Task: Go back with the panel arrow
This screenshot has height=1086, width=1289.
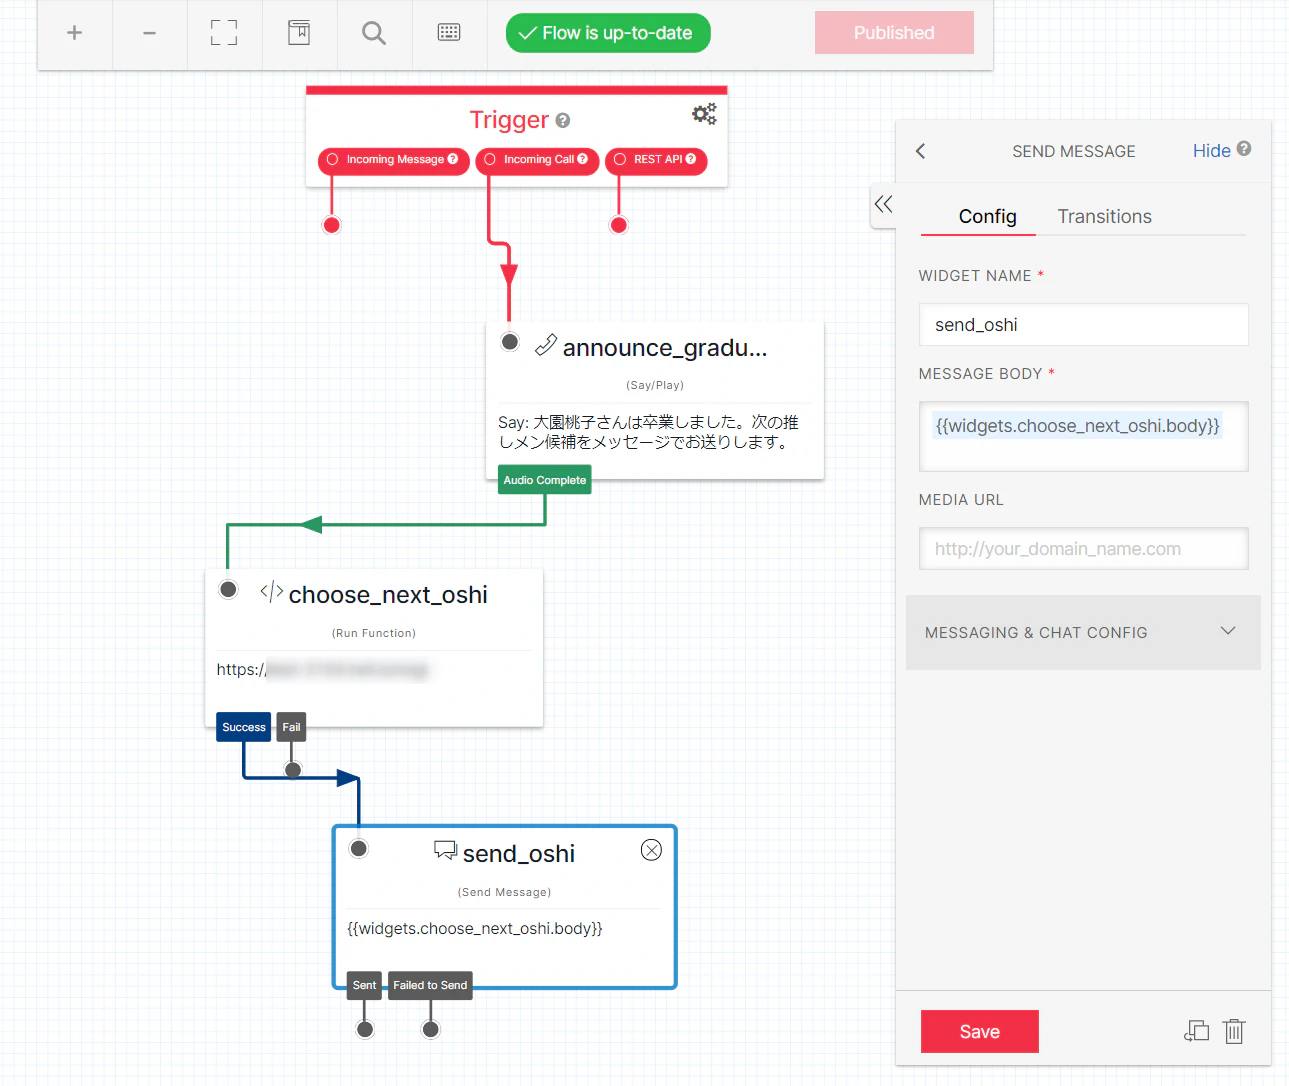Action: 921,151
